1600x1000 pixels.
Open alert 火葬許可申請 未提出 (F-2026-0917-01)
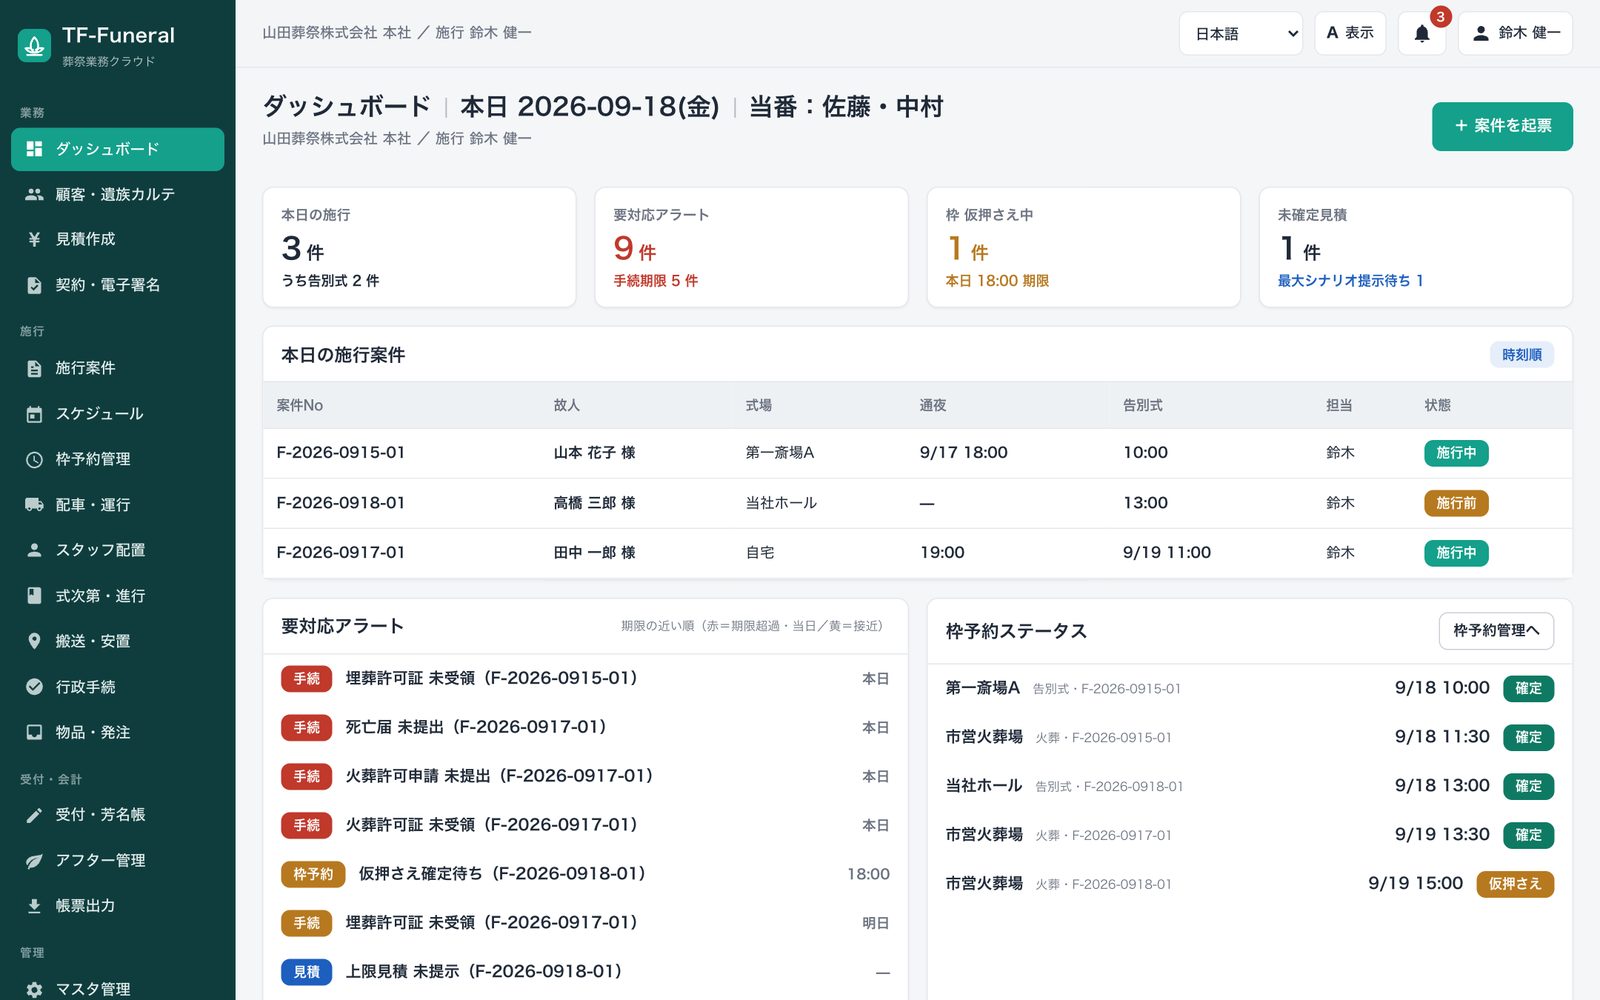pyautogui.click(x=585, y=776)
